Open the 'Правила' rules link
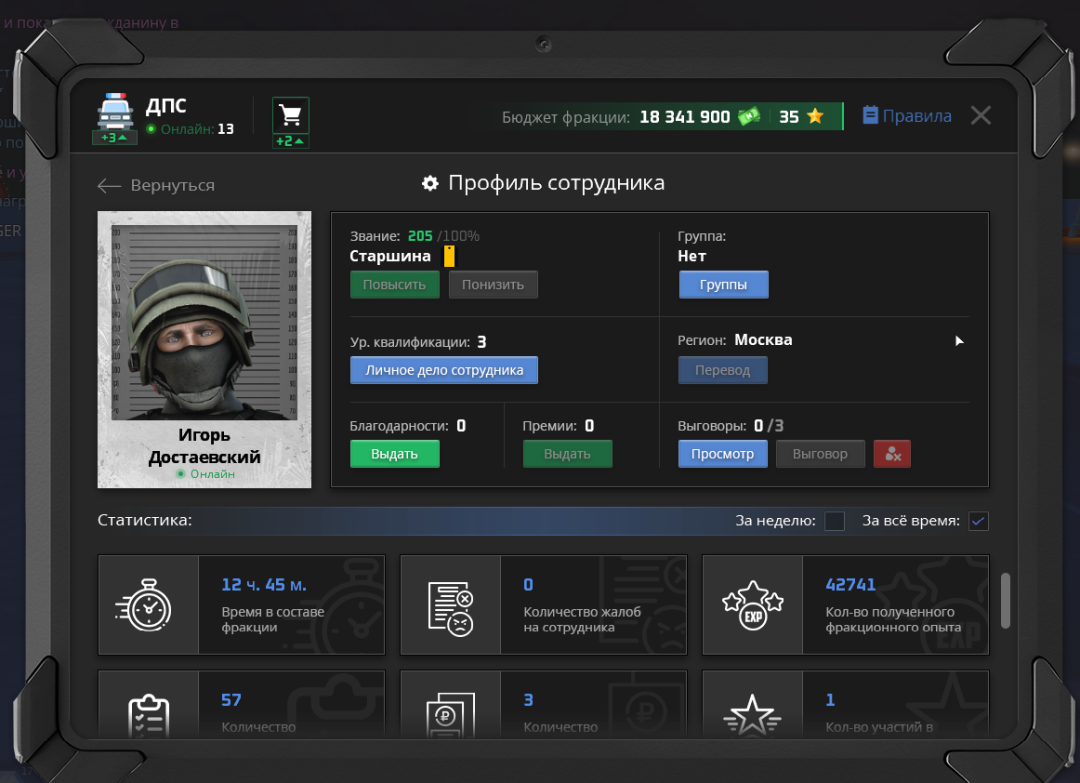1080x783 pixels. coord(906,116)
